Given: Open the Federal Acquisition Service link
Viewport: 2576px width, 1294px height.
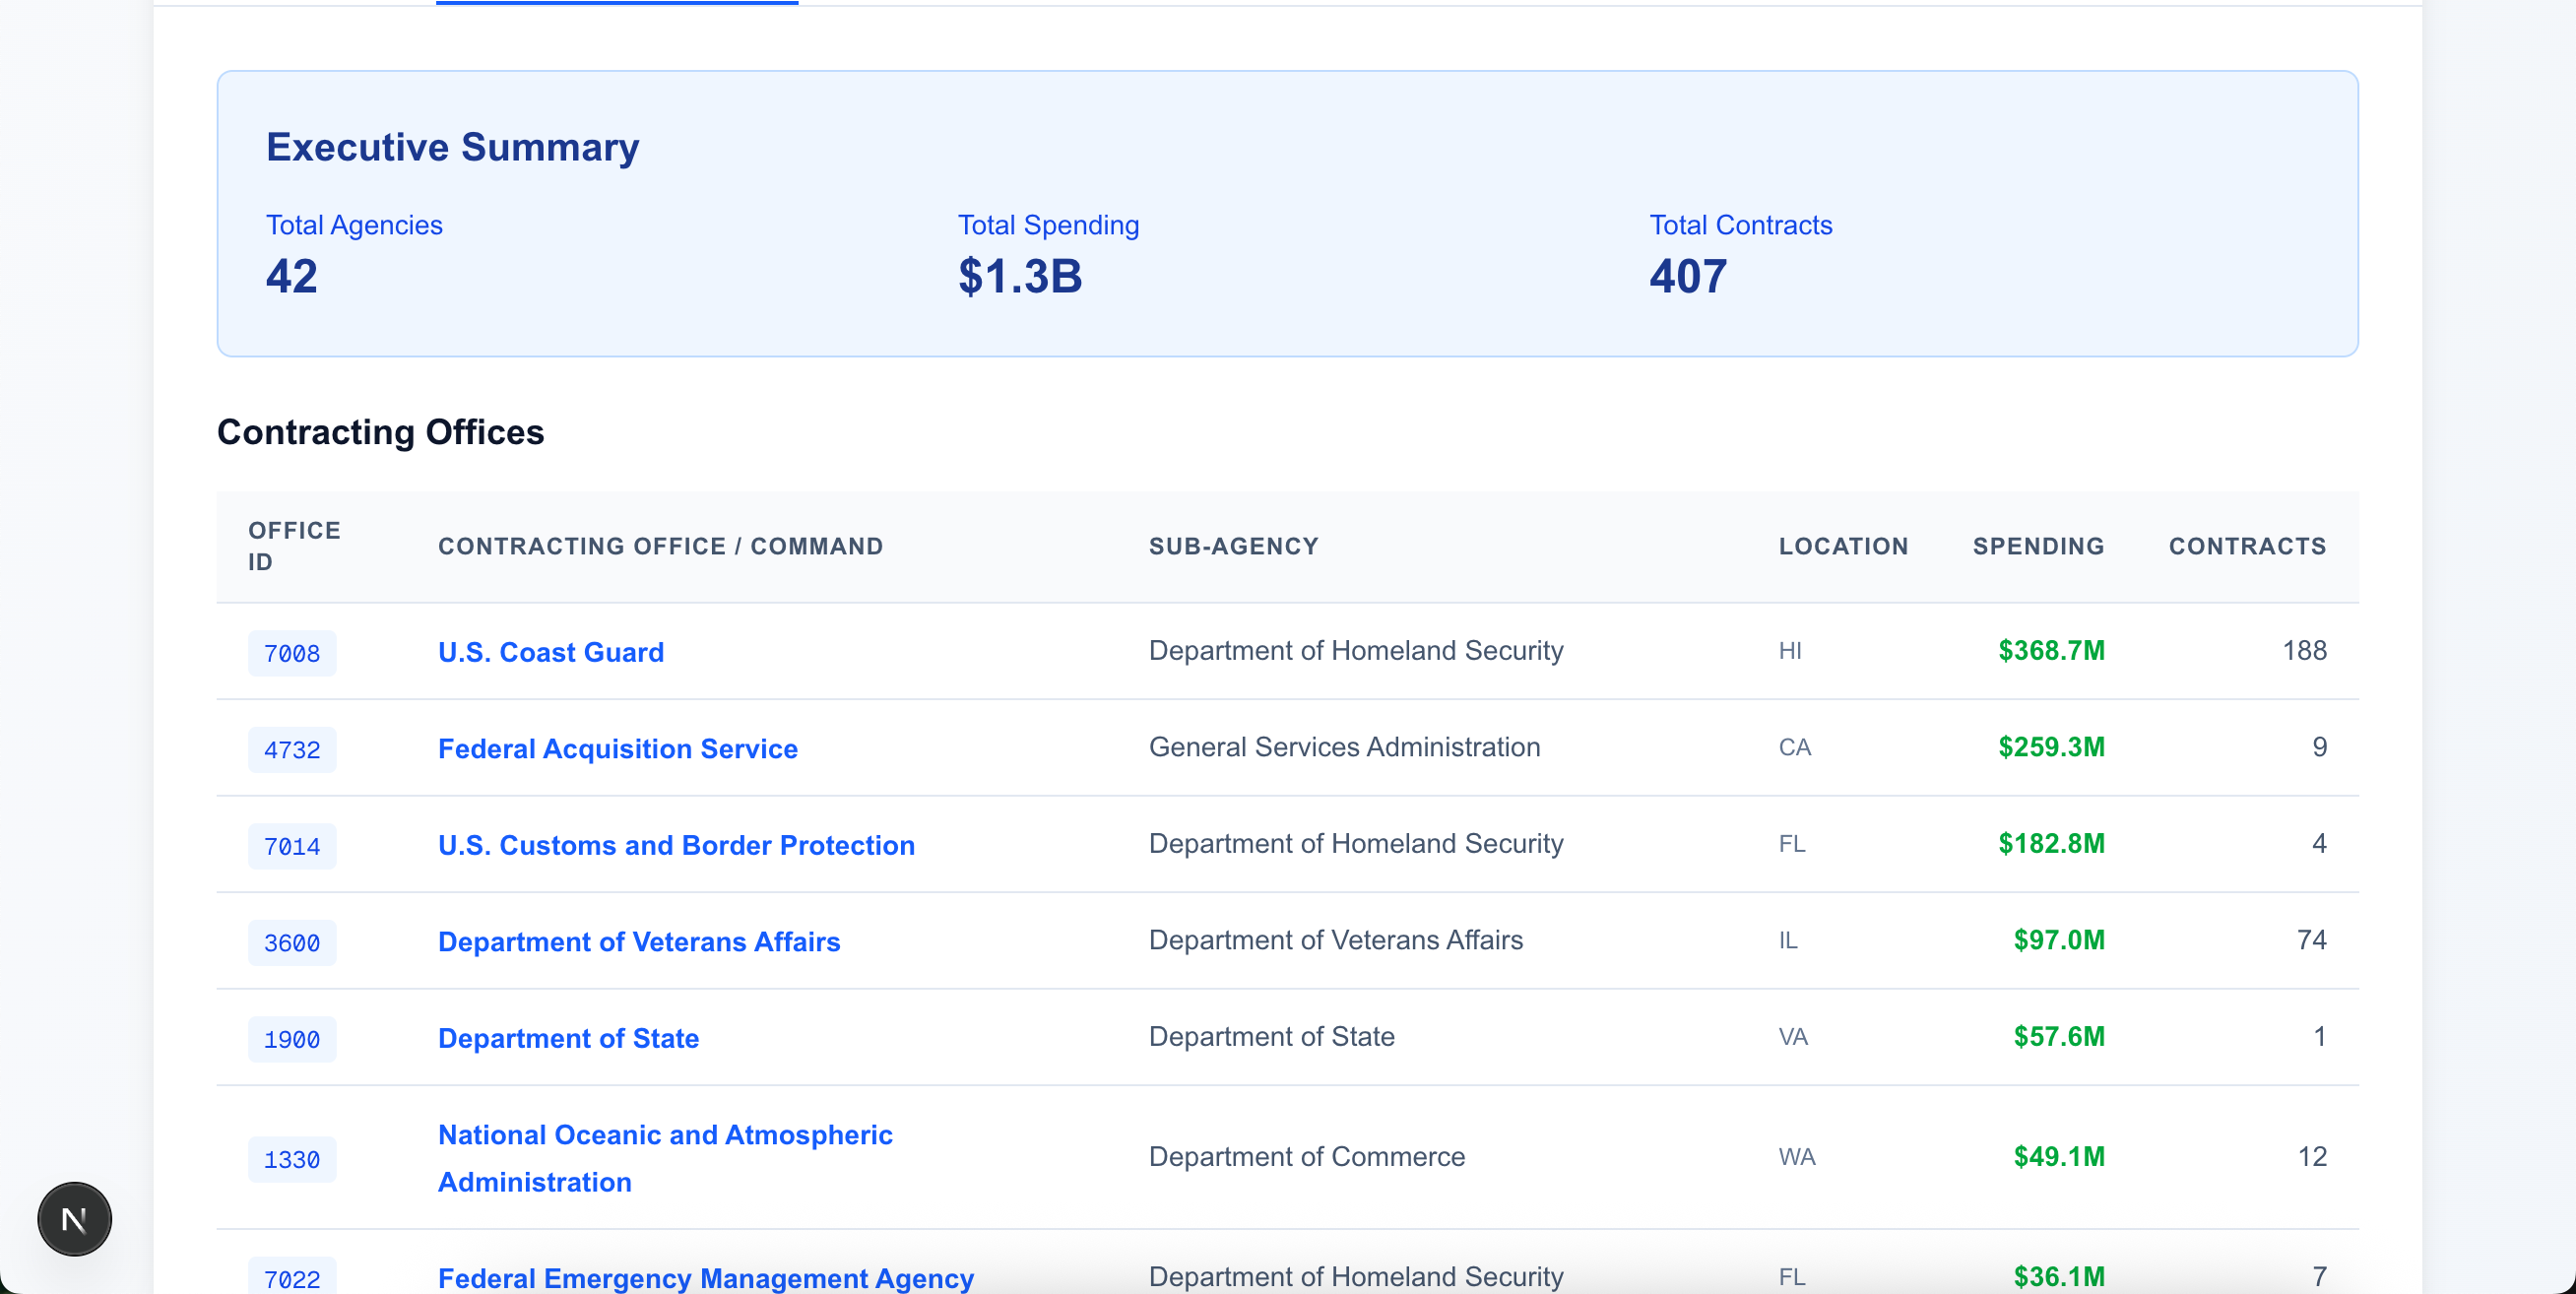Looking at the screenshot, I should (x=617, y=748).
